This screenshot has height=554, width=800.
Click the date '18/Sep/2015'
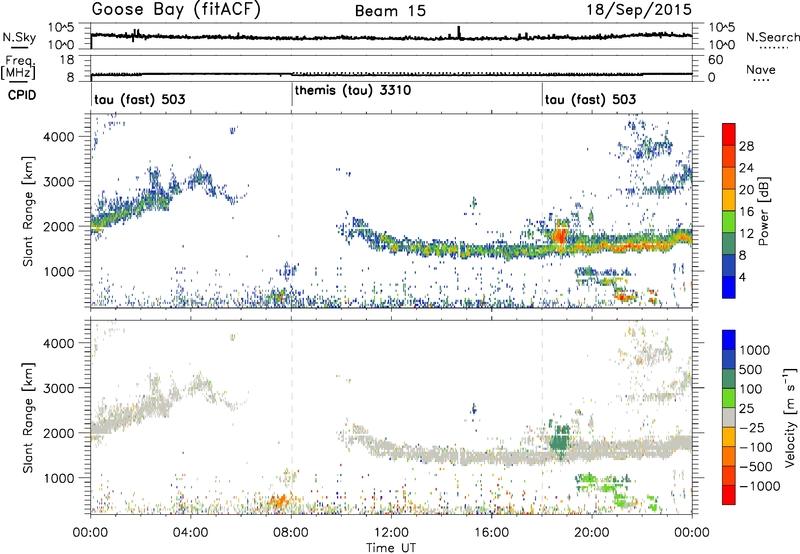click(x=639, y=10)
